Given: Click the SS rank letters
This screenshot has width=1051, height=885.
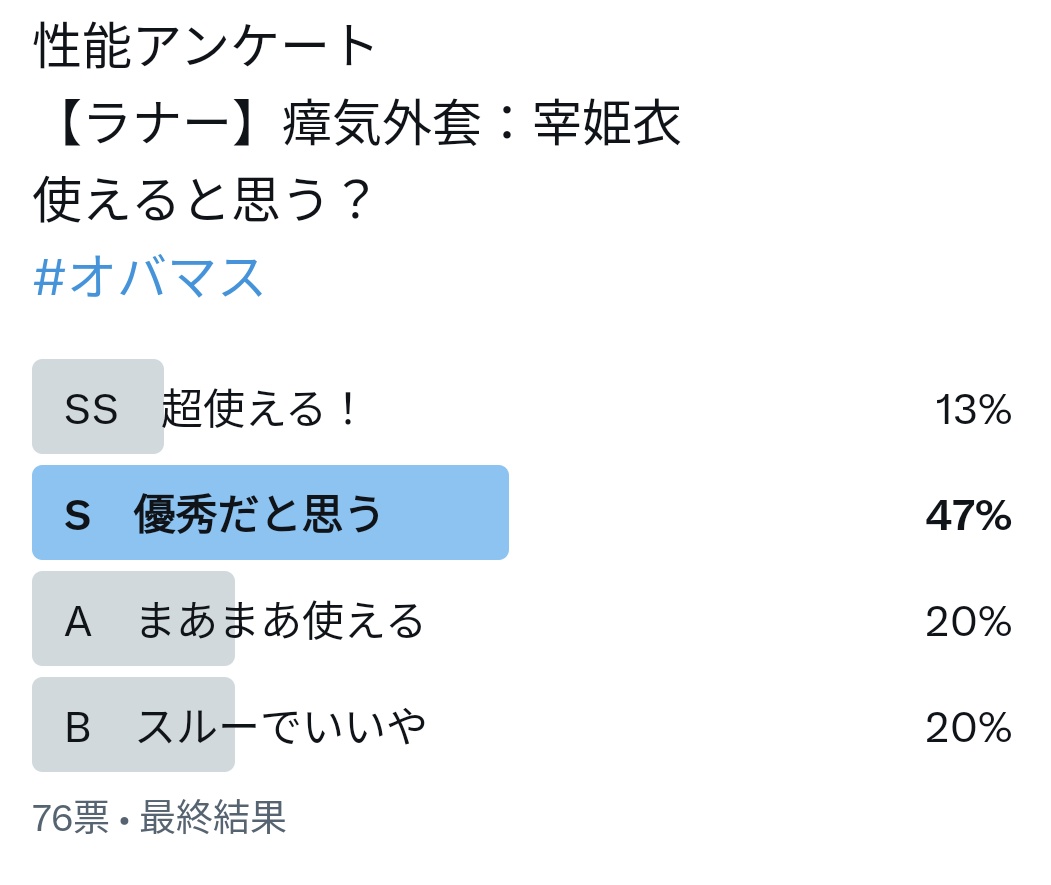Looking at the screenshot, I should [91, 409].
